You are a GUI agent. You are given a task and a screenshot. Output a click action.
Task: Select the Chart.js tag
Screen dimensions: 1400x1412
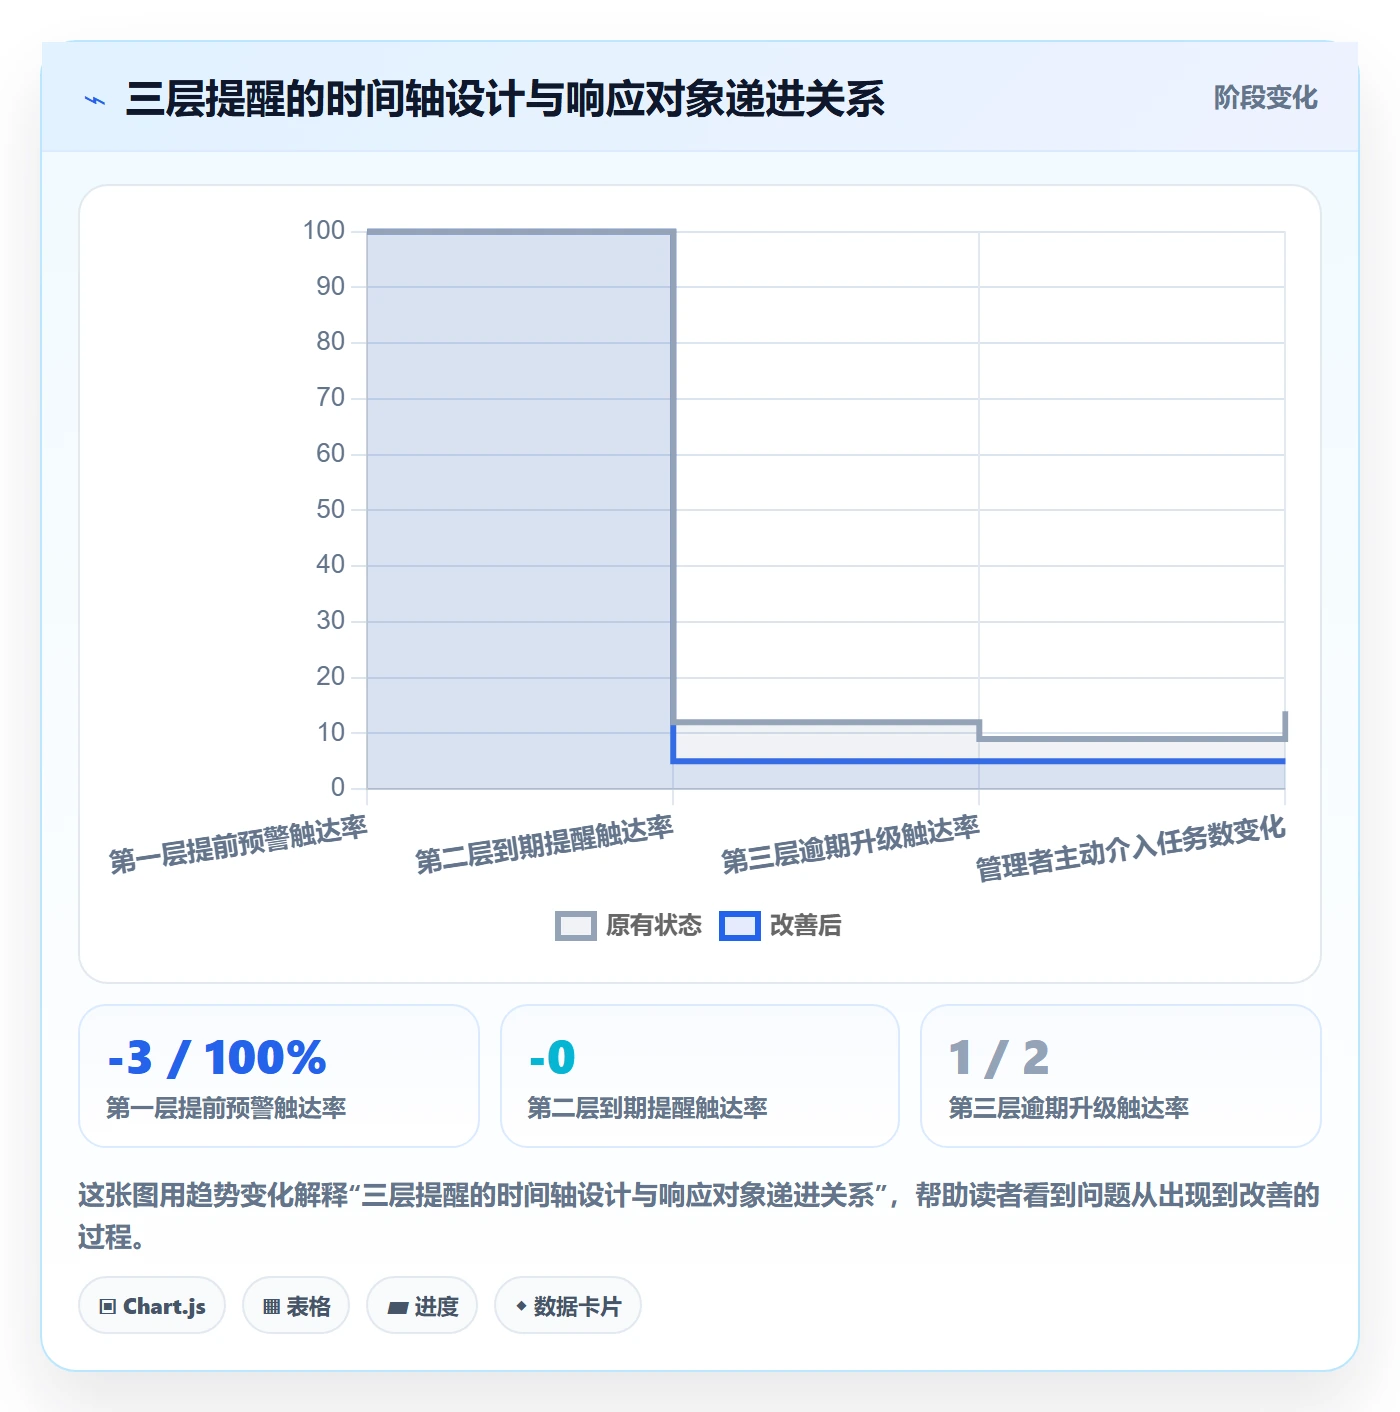click(152, 1306)
